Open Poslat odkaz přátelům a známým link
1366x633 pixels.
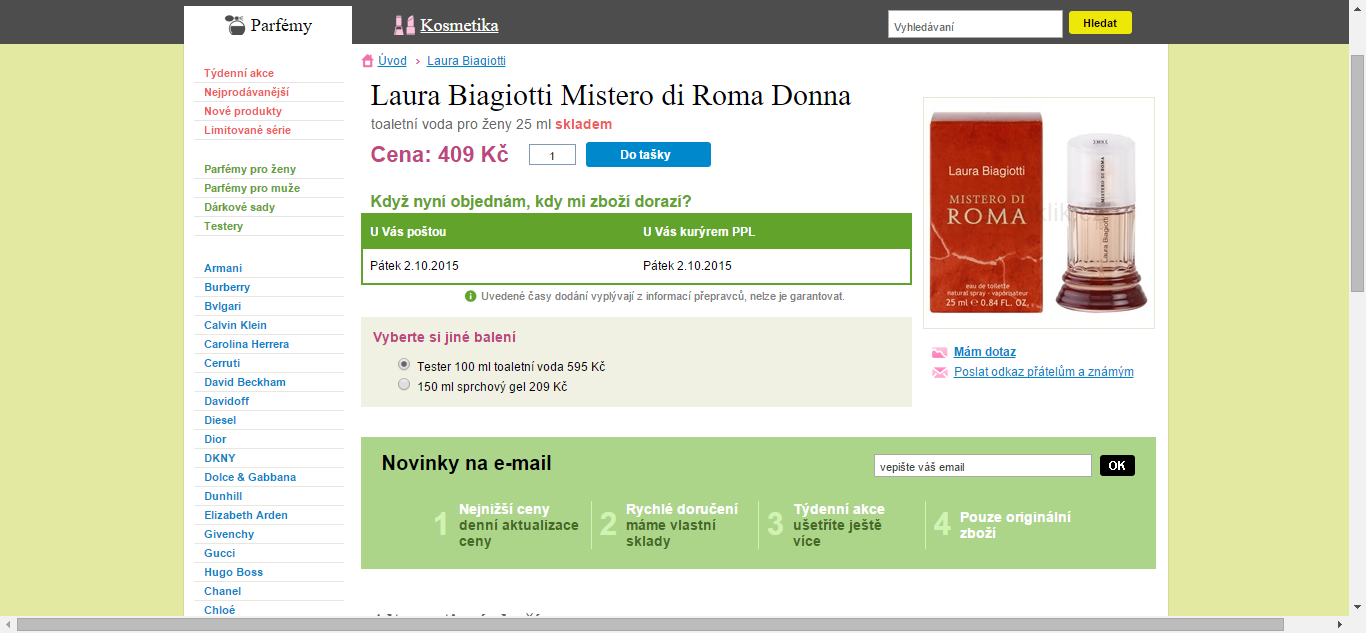tap(1044, 372)
